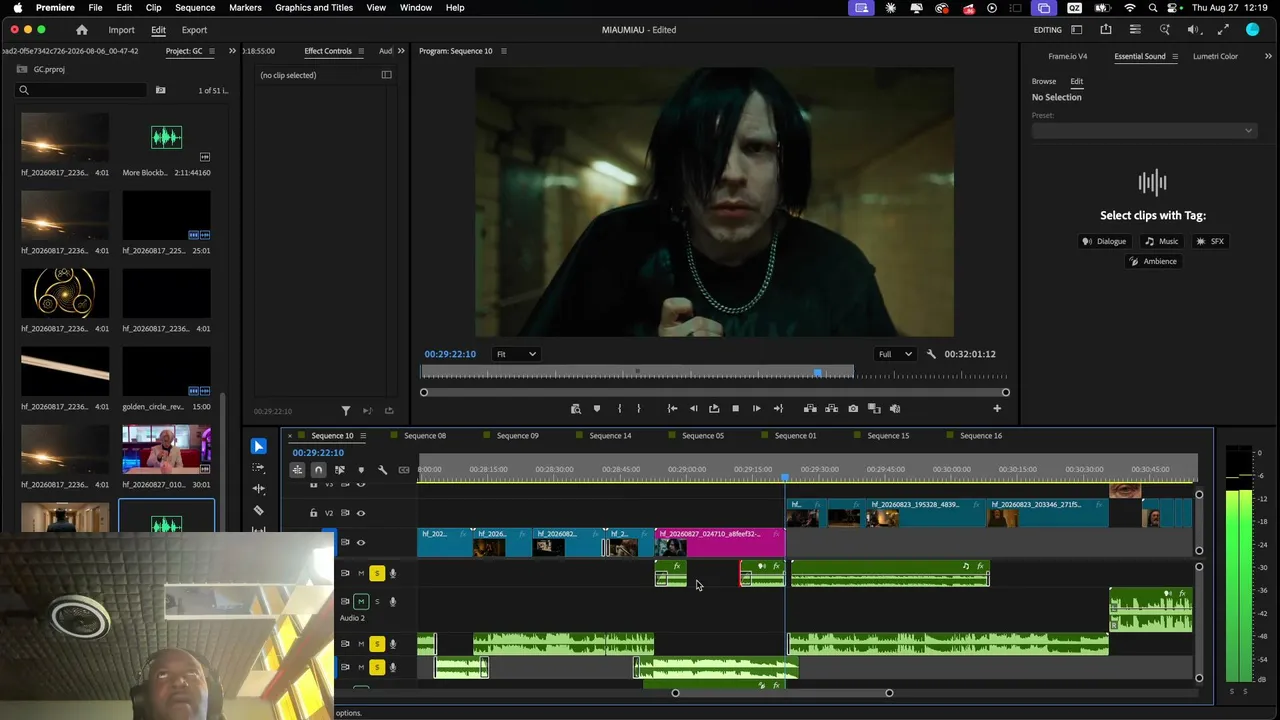
Task: Click the program monitor playhead
Action: tap(818, 373)
